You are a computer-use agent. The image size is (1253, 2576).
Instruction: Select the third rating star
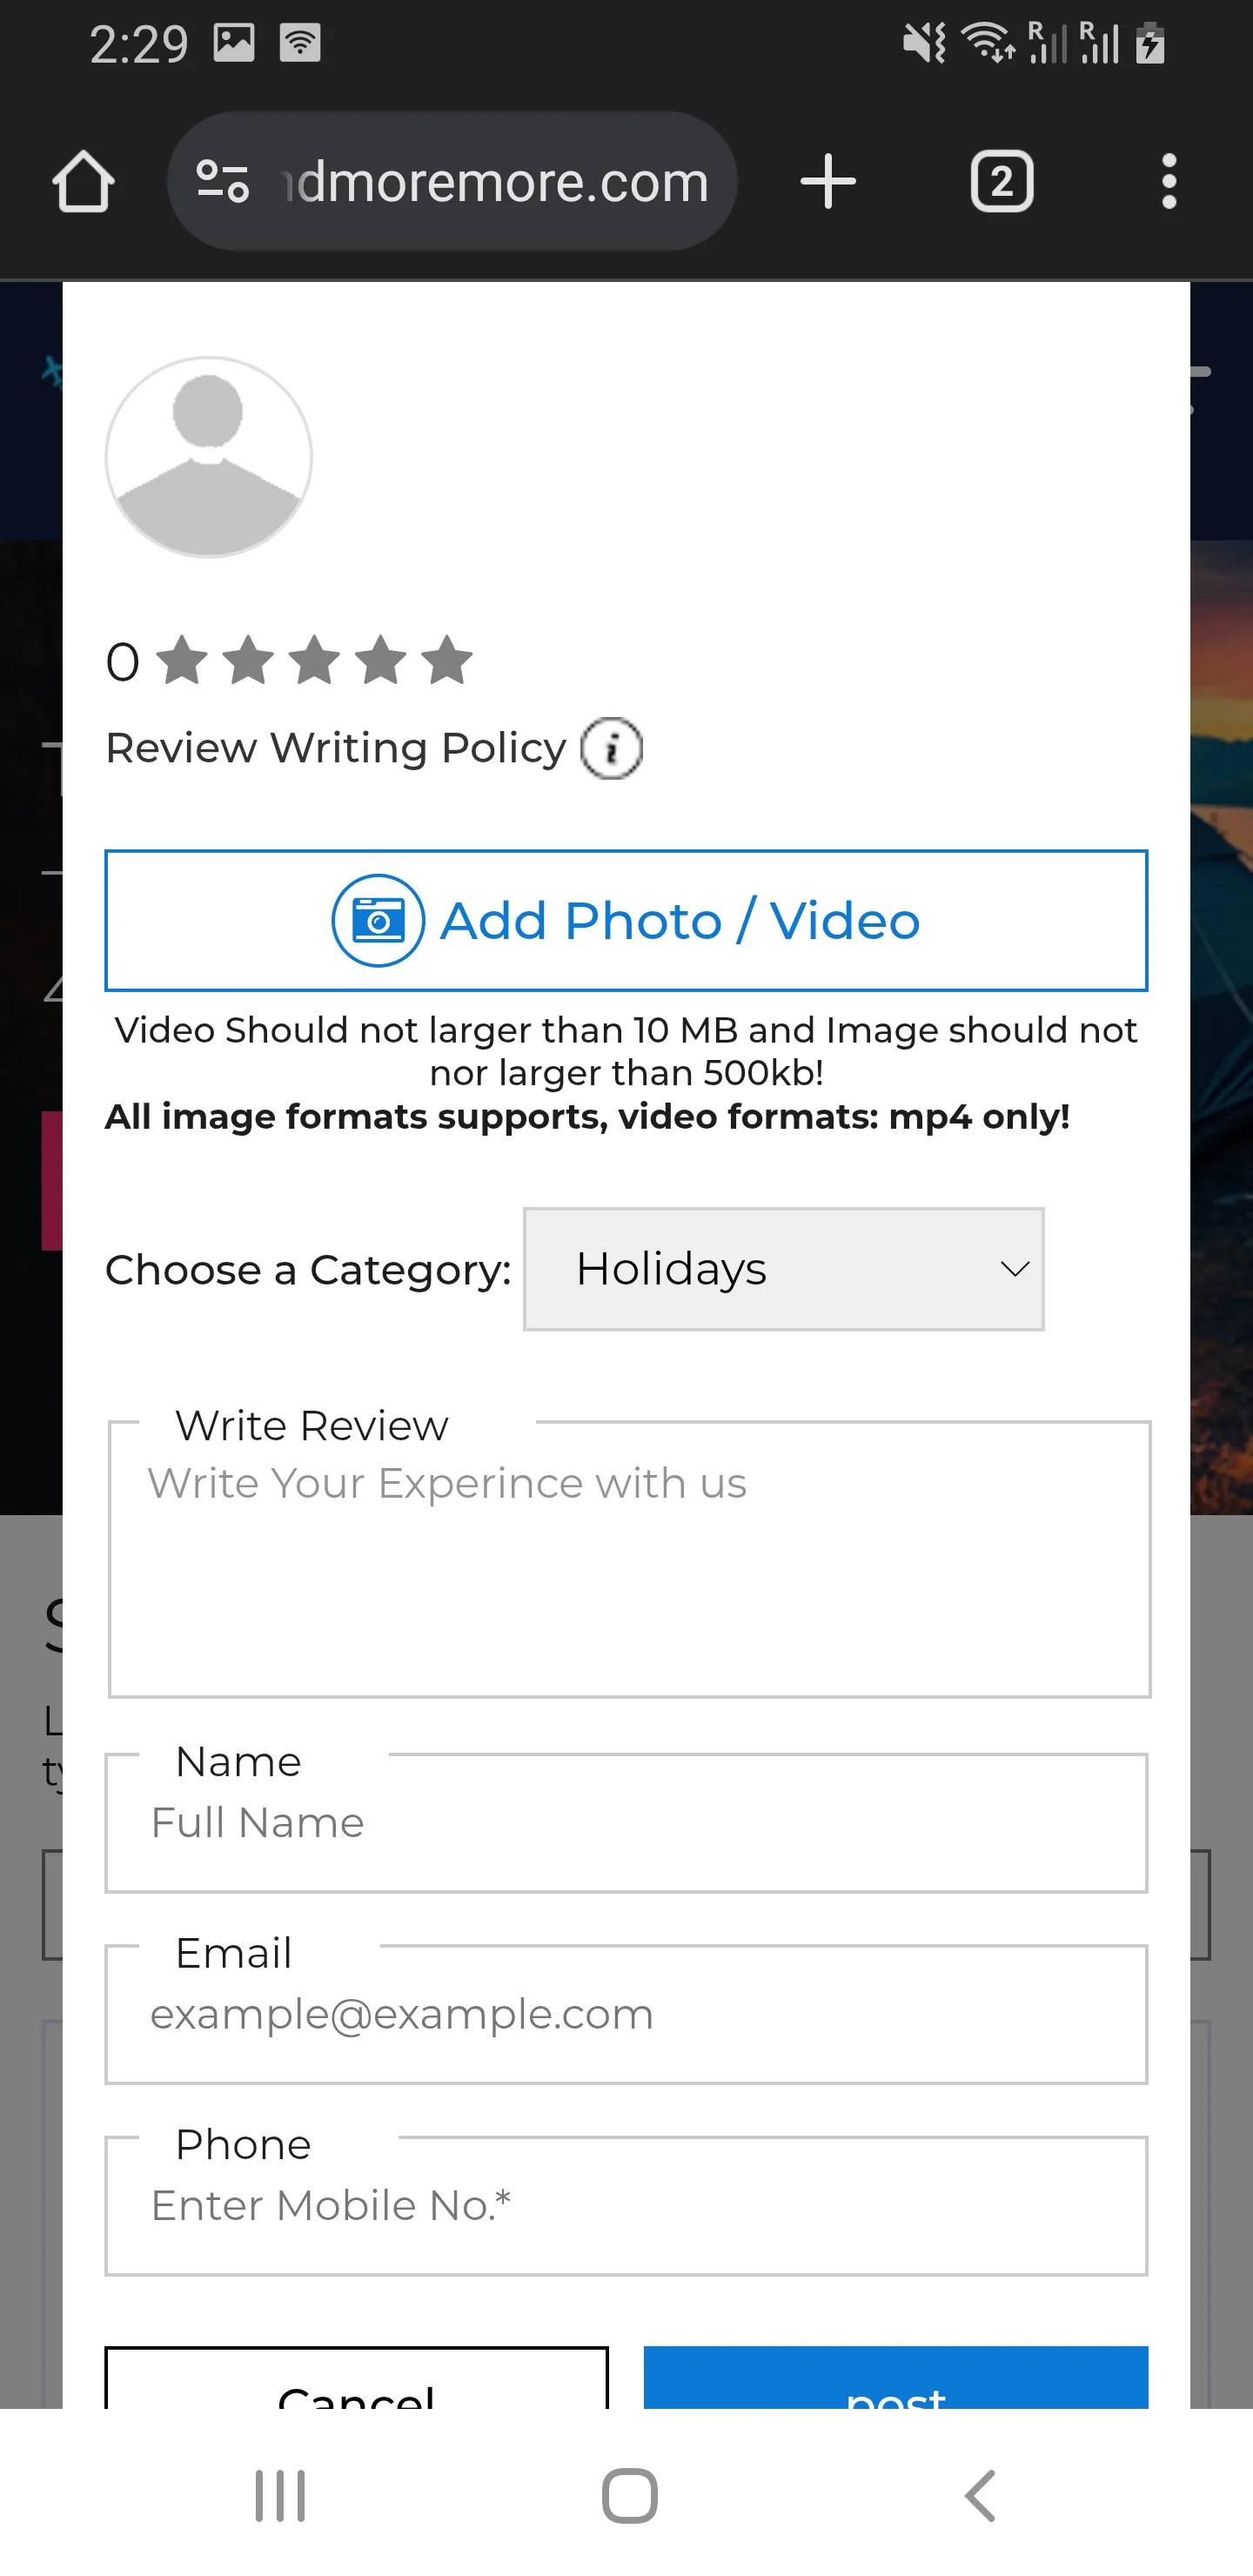point(315,661)
